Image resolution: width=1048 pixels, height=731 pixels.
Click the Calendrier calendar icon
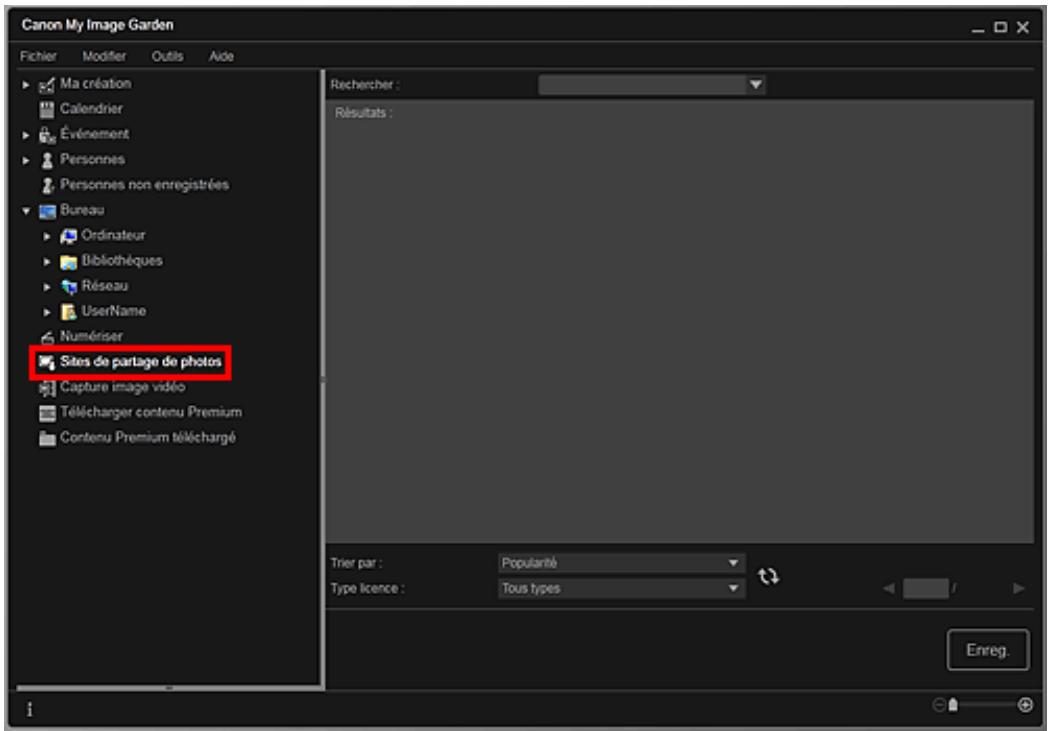click(44, 109)
